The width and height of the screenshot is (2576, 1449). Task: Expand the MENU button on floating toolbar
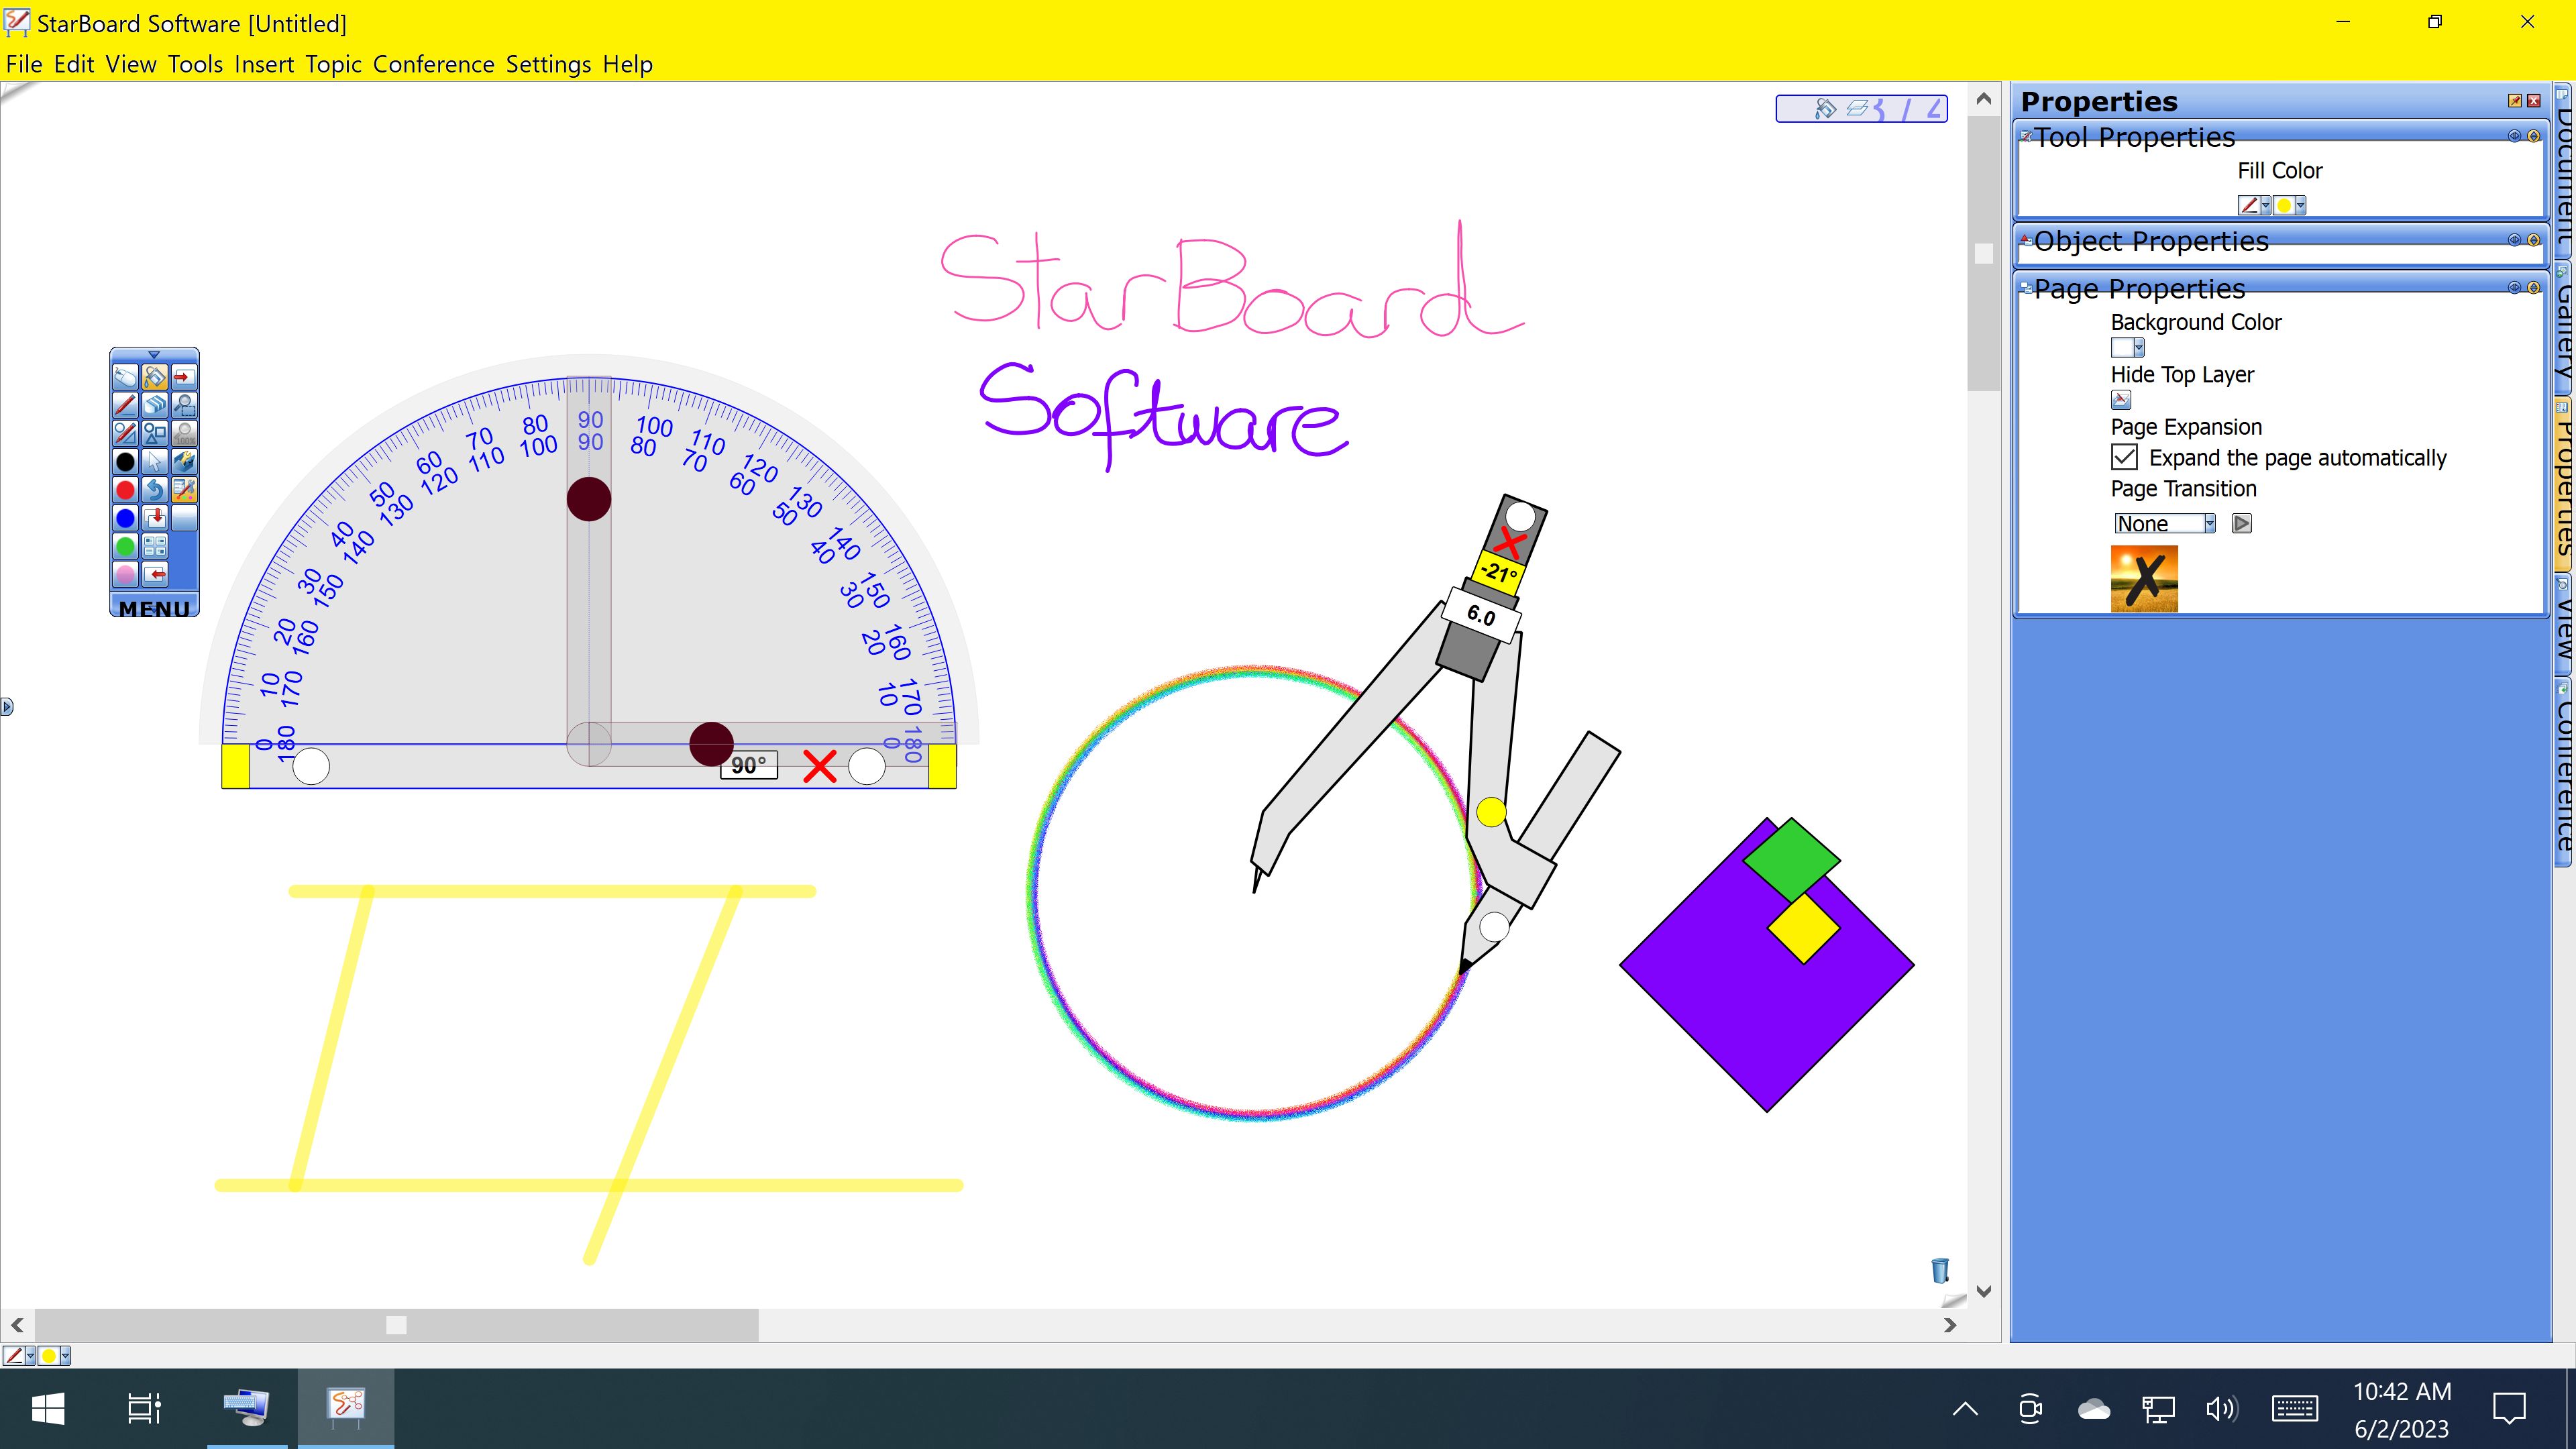click(154, 608)
